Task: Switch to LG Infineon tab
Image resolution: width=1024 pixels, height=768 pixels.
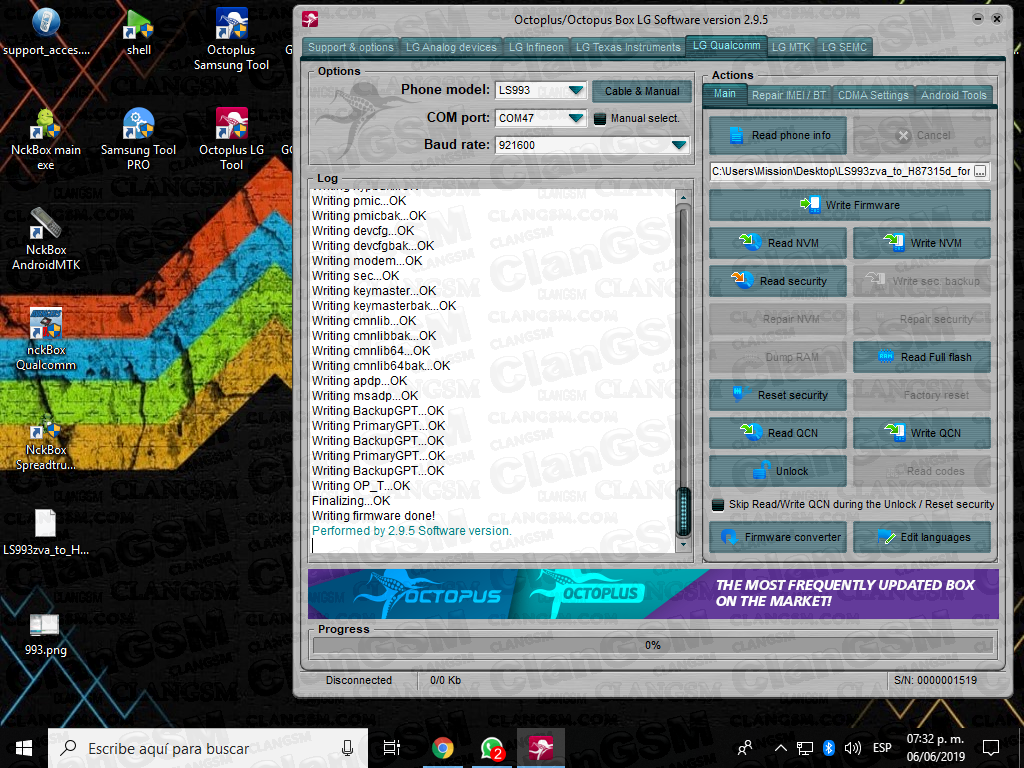Action: click(536, 47)
